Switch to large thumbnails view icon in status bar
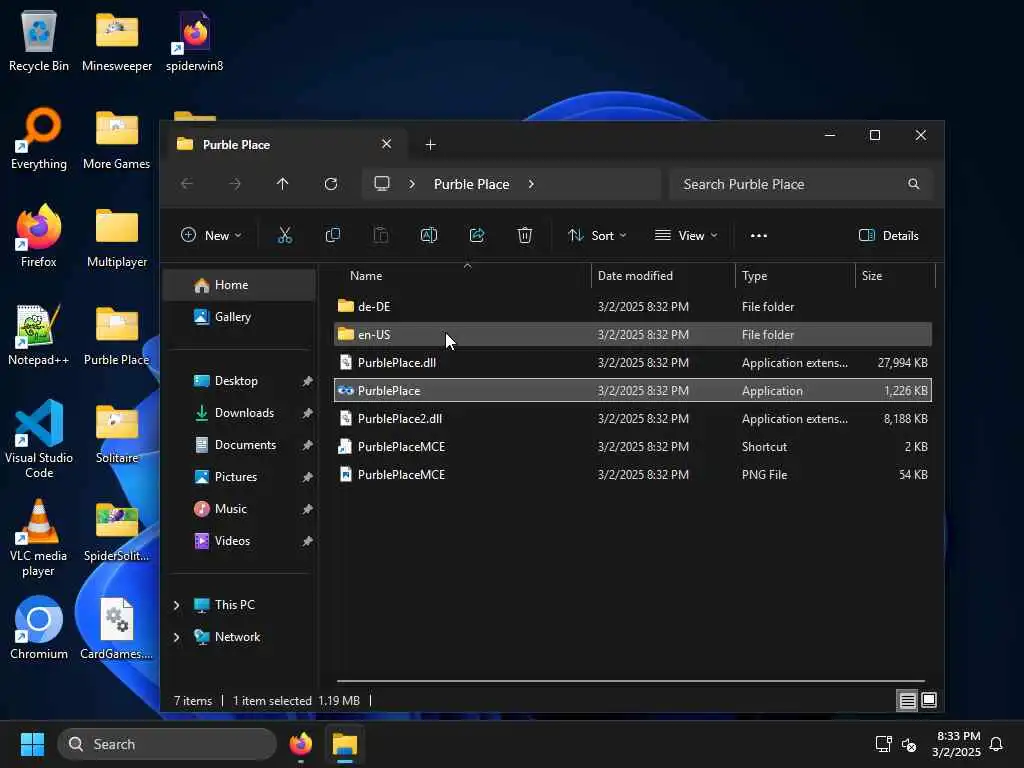The height and width of the screenshot is (768, 1024). pyautogui.click(x=929, y=701)
